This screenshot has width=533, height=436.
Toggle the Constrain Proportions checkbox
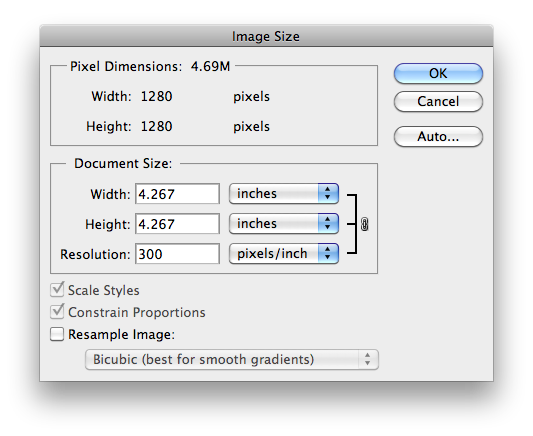point(57,312)
